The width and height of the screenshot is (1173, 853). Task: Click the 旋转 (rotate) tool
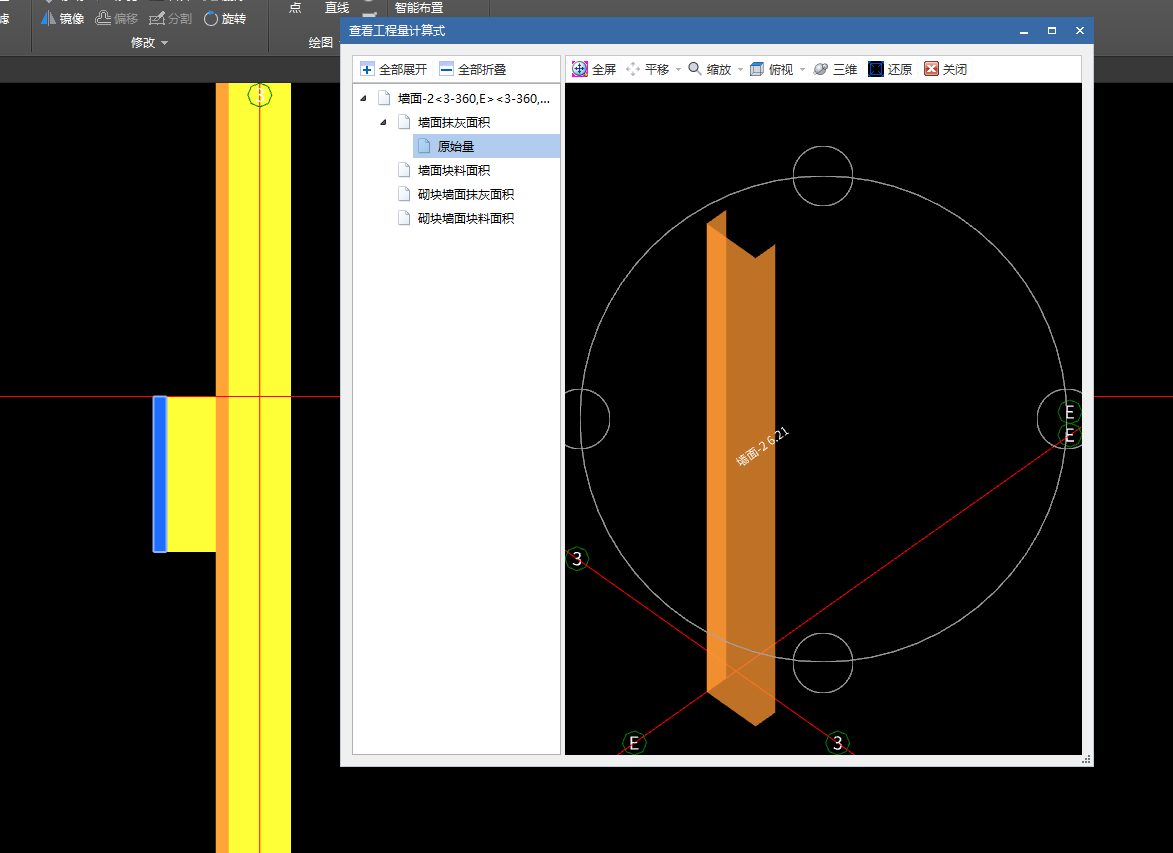tap(224, 19)
